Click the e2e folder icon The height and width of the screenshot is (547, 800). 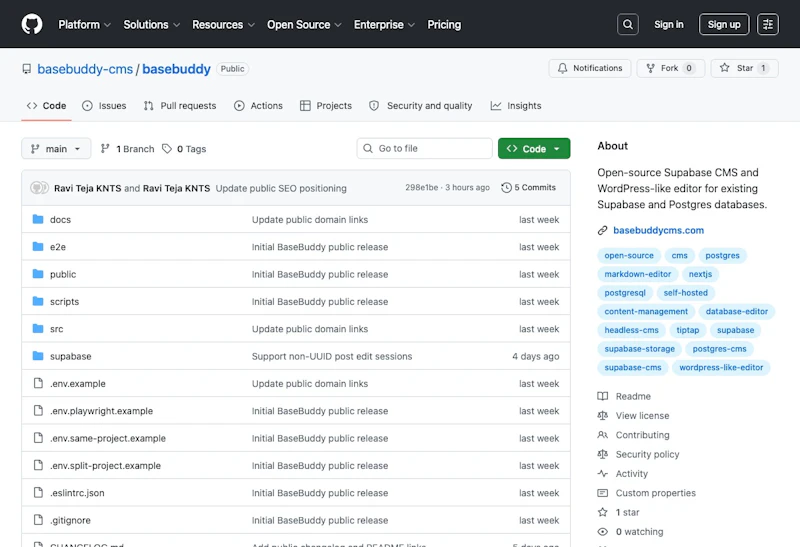[x=38, y=246]
